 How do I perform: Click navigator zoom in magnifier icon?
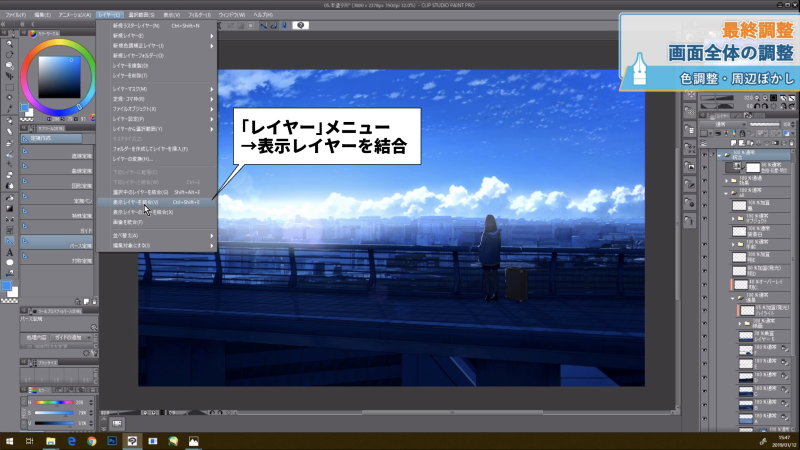pyautogui.click(x=765, y=97)
